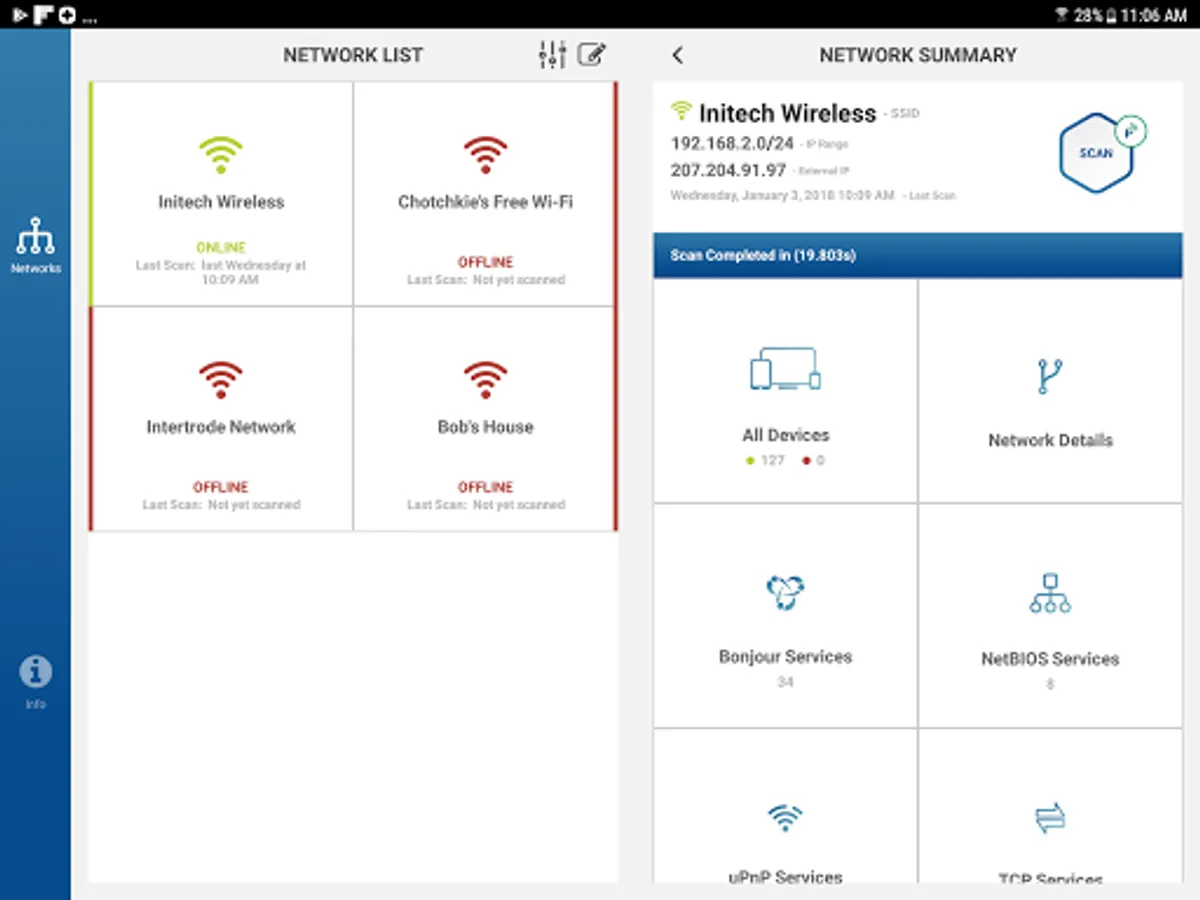Open the Bonjour Services tile
Viewport: 1200px width, 900px height.
(x=785, y=616)
